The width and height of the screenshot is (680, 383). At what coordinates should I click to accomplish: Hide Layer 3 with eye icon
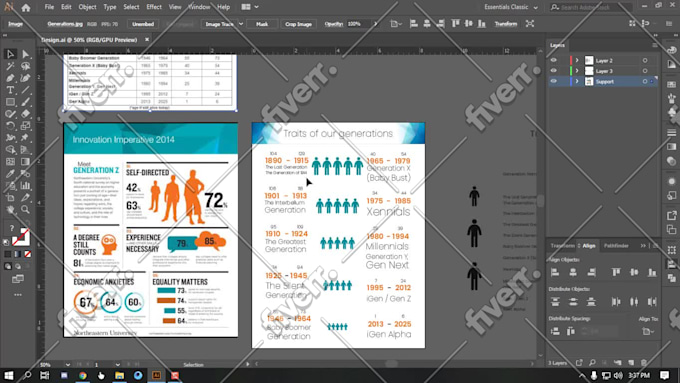tap(553, 71)
